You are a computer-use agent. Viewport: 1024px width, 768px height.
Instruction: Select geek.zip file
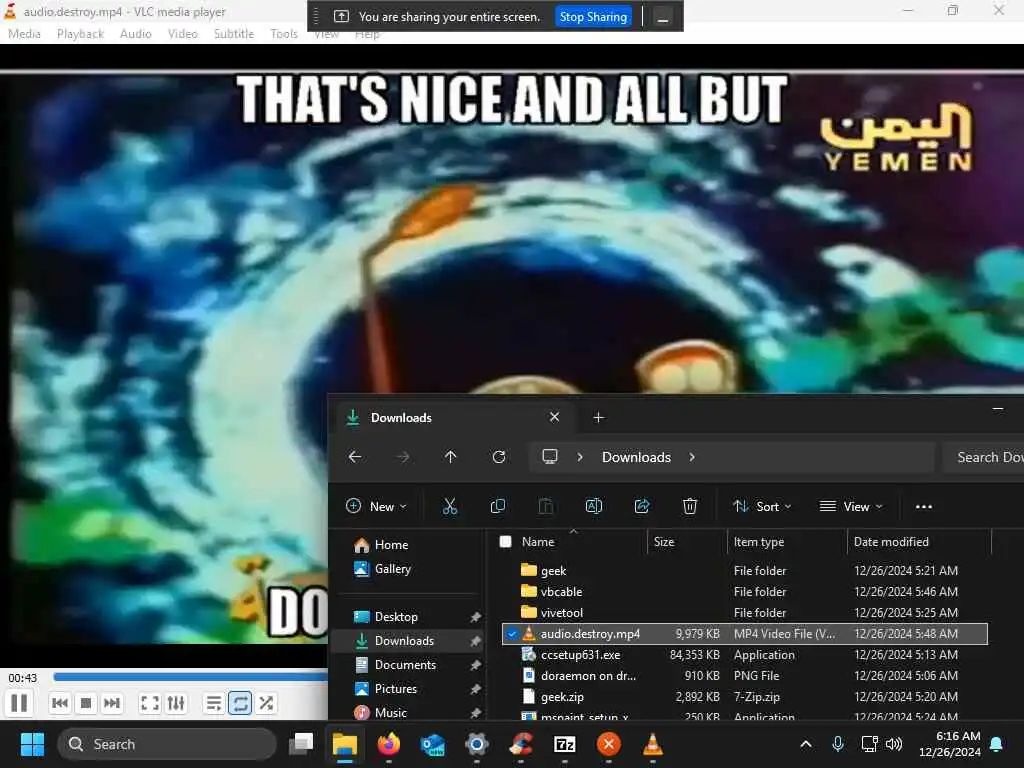(744, 697)
